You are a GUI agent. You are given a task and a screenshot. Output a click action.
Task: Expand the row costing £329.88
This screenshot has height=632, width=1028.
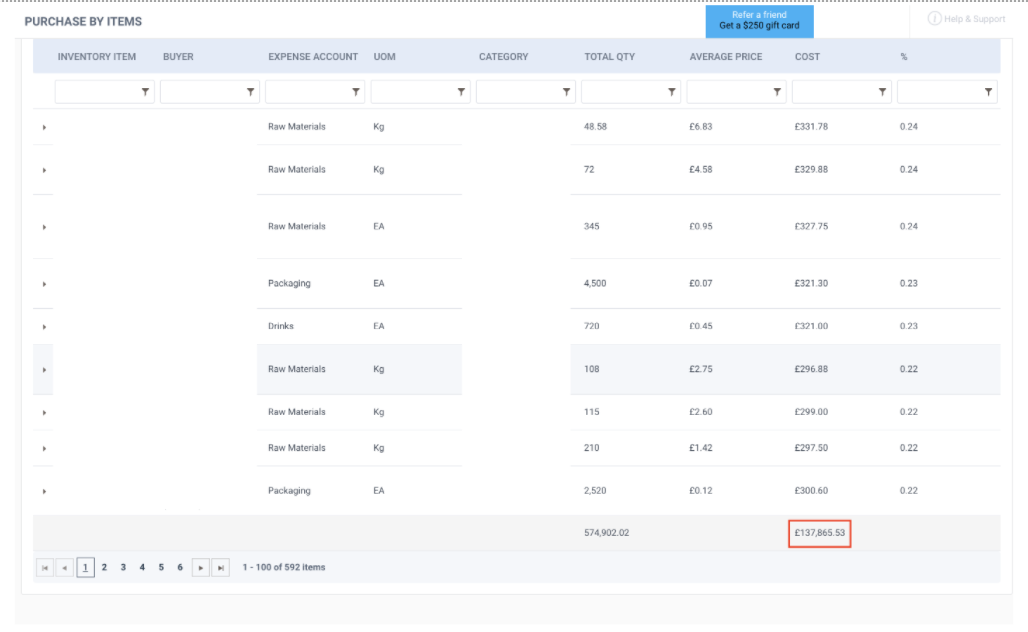[45, 170]
